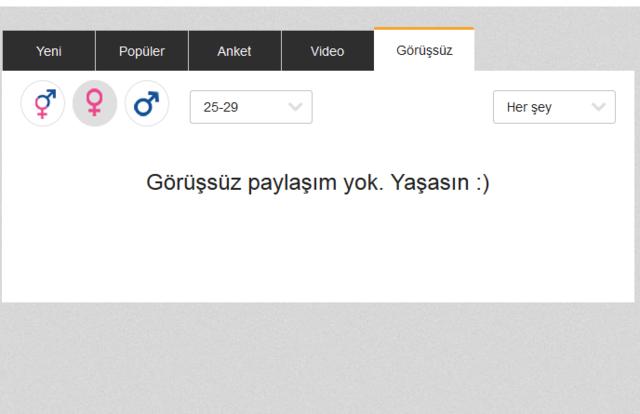Open the Anket tab
This screenshot has width=640, height=414.
tap(235, 51)
